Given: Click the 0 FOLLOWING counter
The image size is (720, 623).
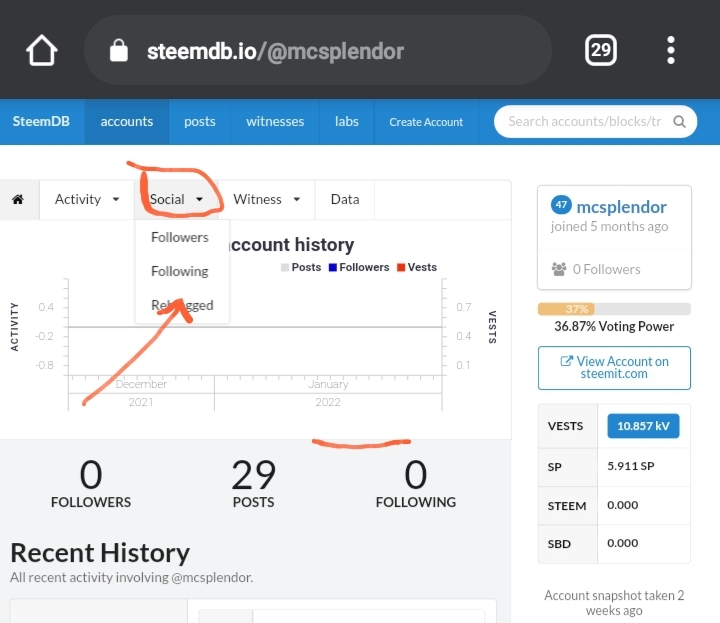Looking at the screenshot, I should pos(416,484).
